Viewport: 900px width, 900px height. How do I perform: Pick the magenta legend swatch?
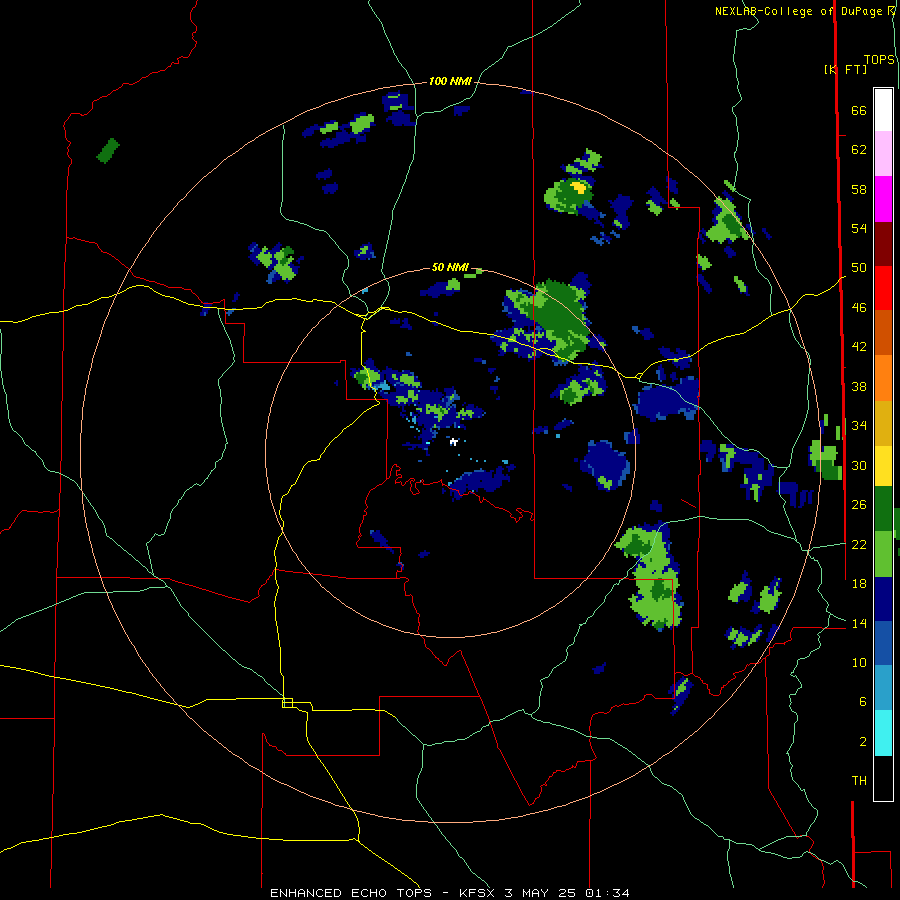tap(883, 199)
